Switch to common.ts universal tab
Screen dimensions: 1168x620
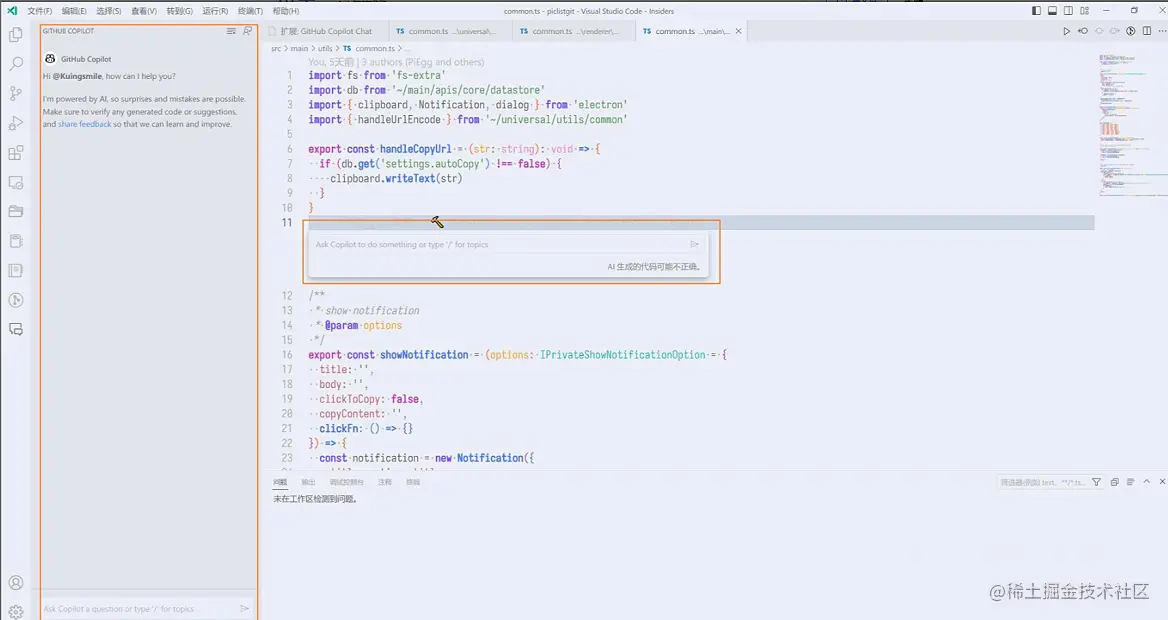pos(451,31)
